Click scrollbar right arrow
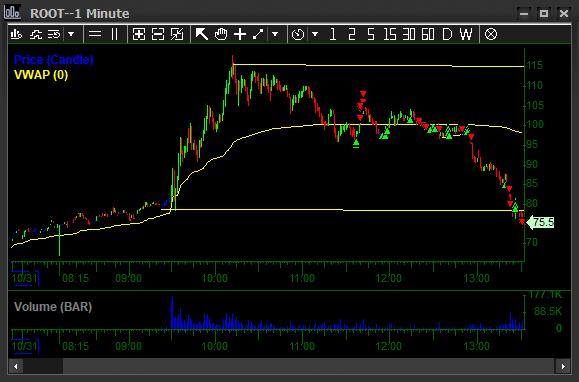Image resolution: width=579 pixels, height=382 pixels. [563, 366]
